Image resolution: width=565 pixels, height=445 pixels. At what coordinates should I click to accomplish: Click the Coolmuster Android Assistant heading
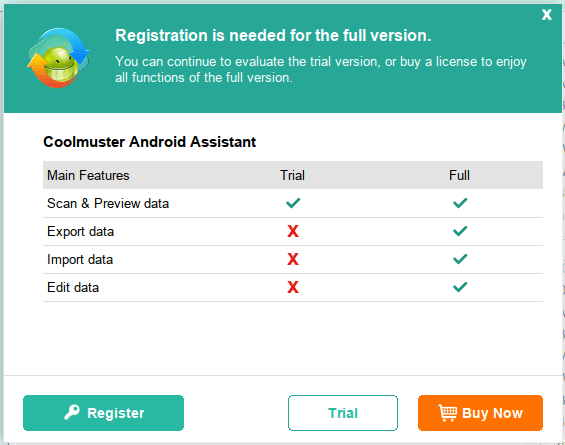tap(150, 142)
